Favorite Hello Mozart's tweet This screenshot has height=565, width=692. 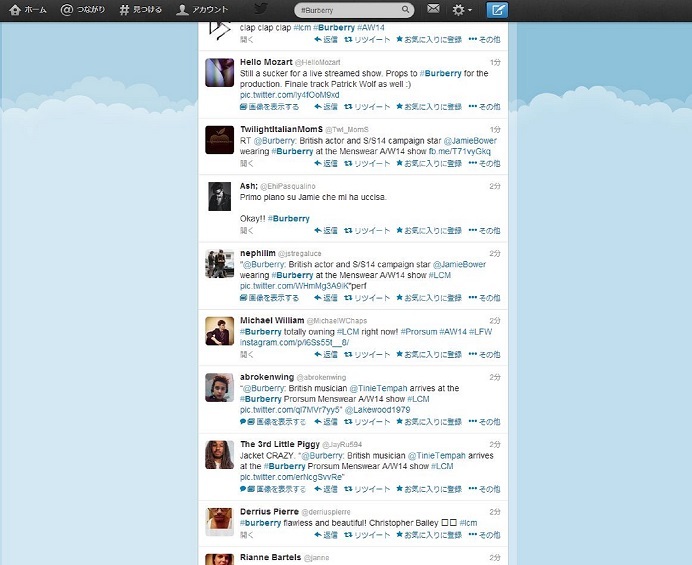(429, 107)
